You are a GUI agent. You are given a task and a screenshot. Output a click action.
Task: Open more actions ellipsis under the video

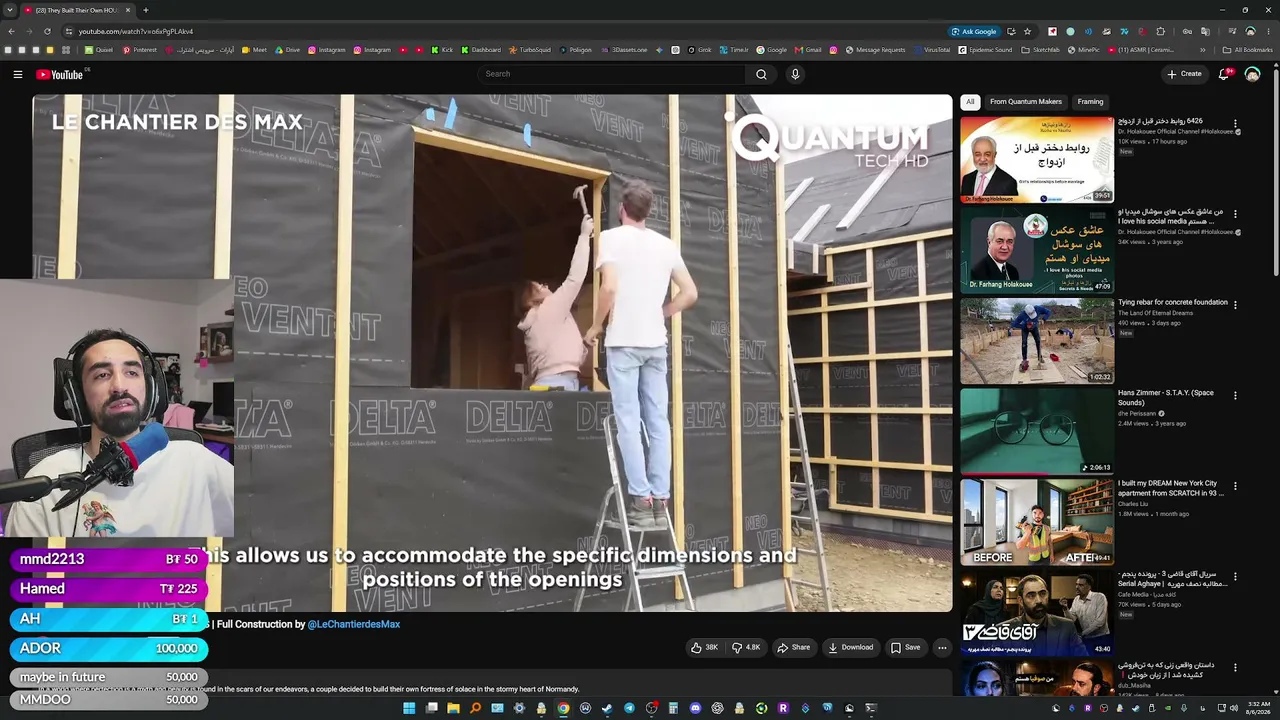[x=942, y=648]
